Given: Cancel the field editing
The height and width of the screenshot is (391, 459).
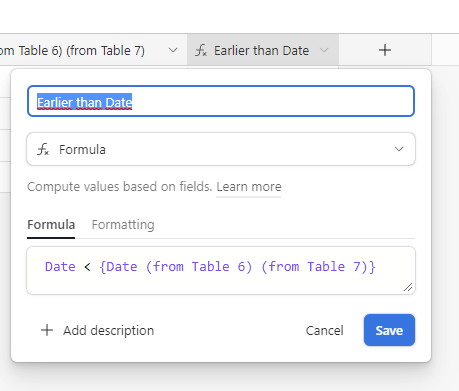Looking at the screenshot, I should pos(324,331).
